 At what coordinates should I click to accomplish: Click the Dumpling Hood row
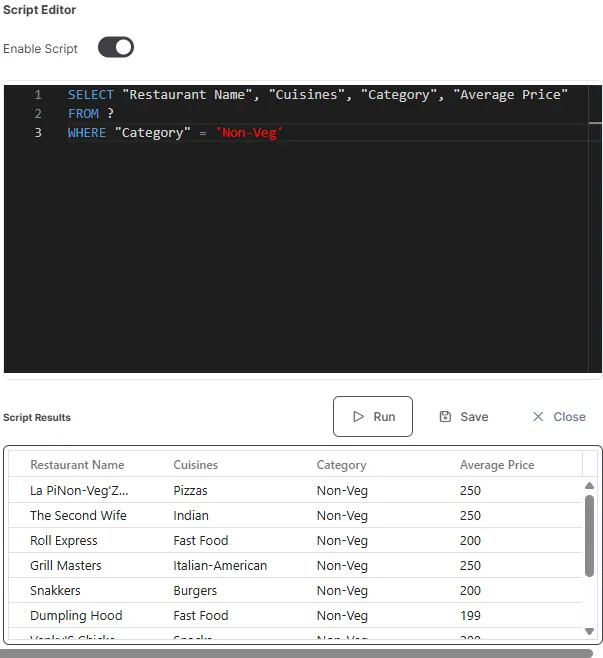tap(76, 616)
